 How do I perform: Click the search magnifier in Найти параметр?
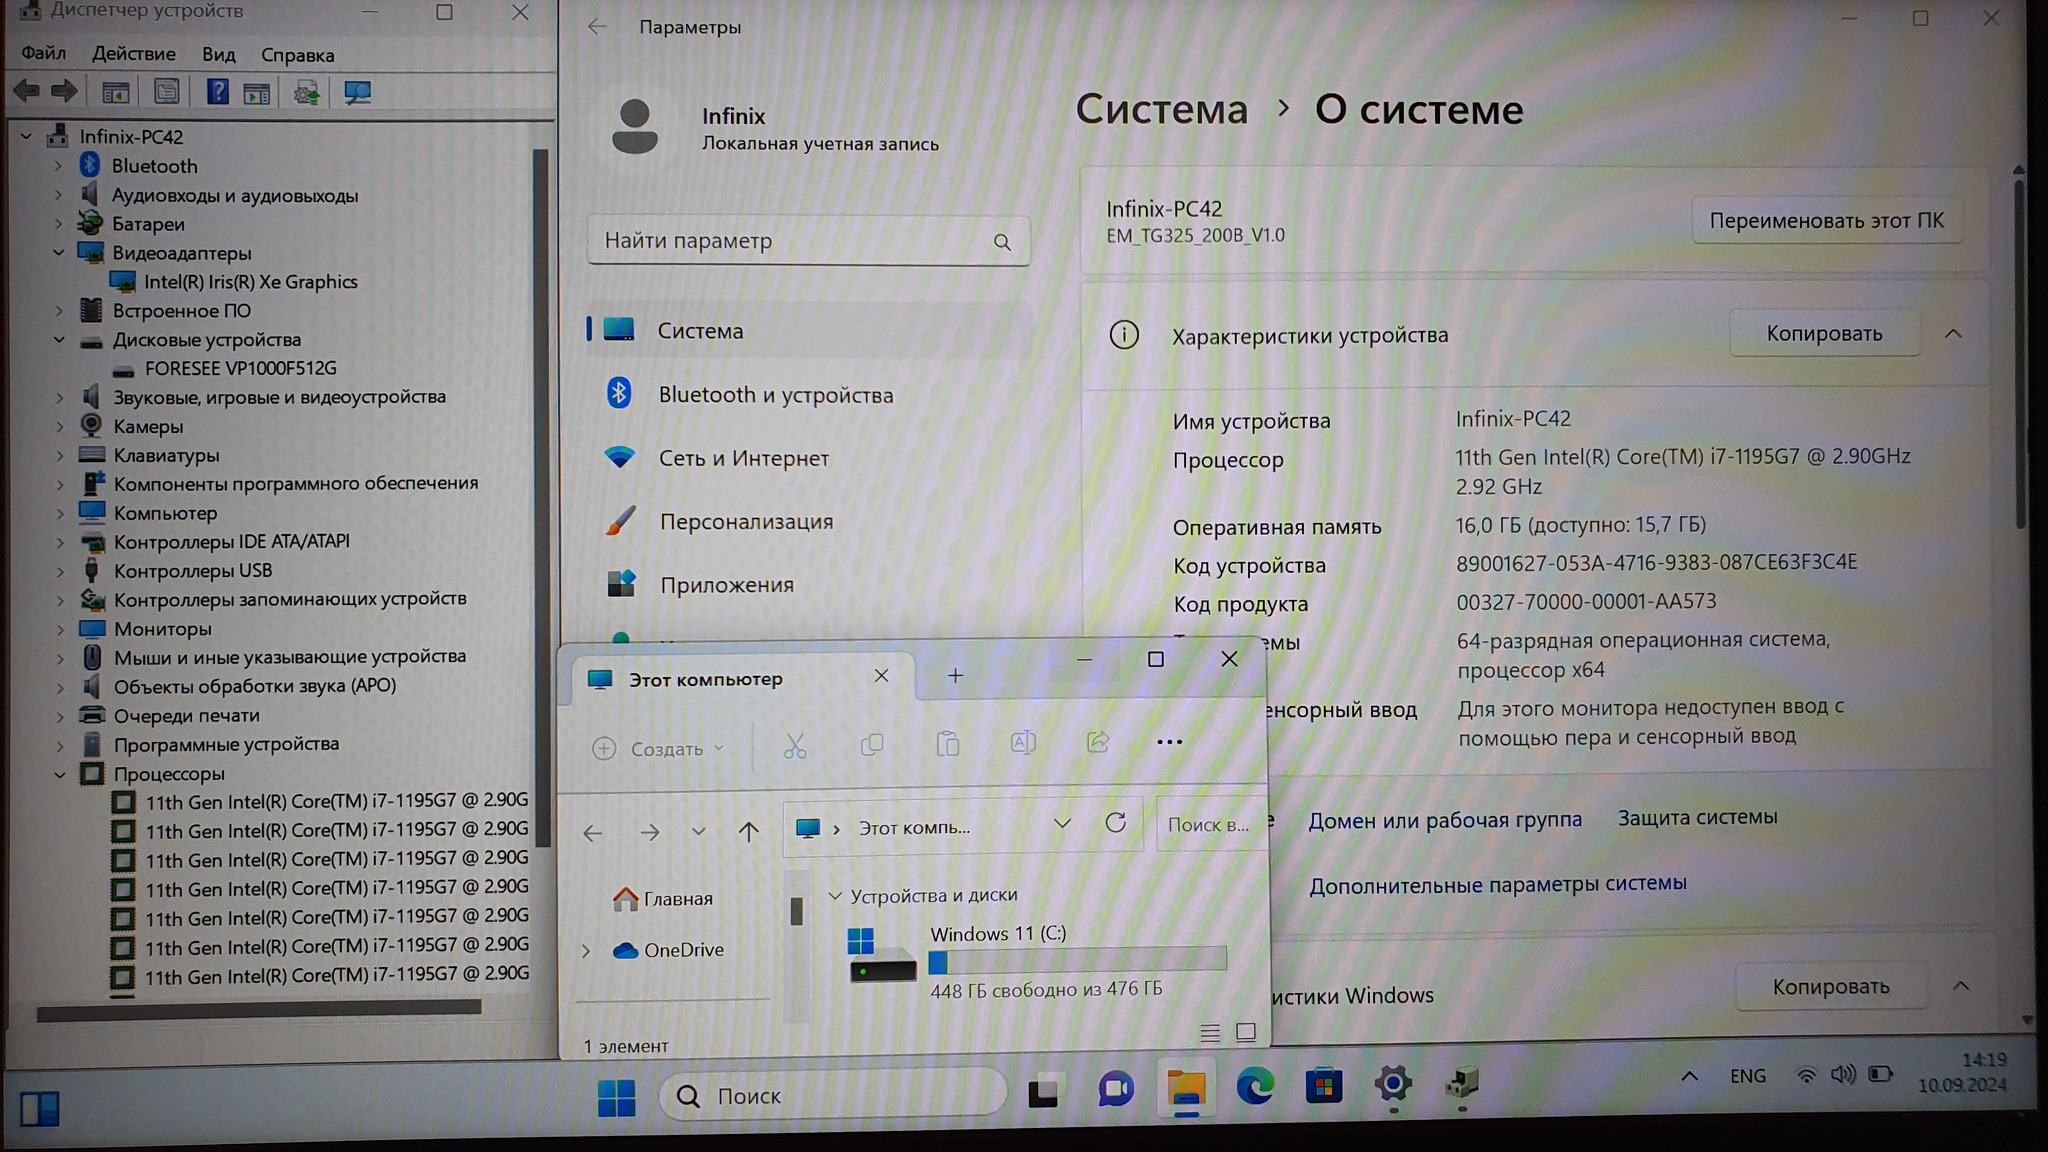[x=1002, y=242]
